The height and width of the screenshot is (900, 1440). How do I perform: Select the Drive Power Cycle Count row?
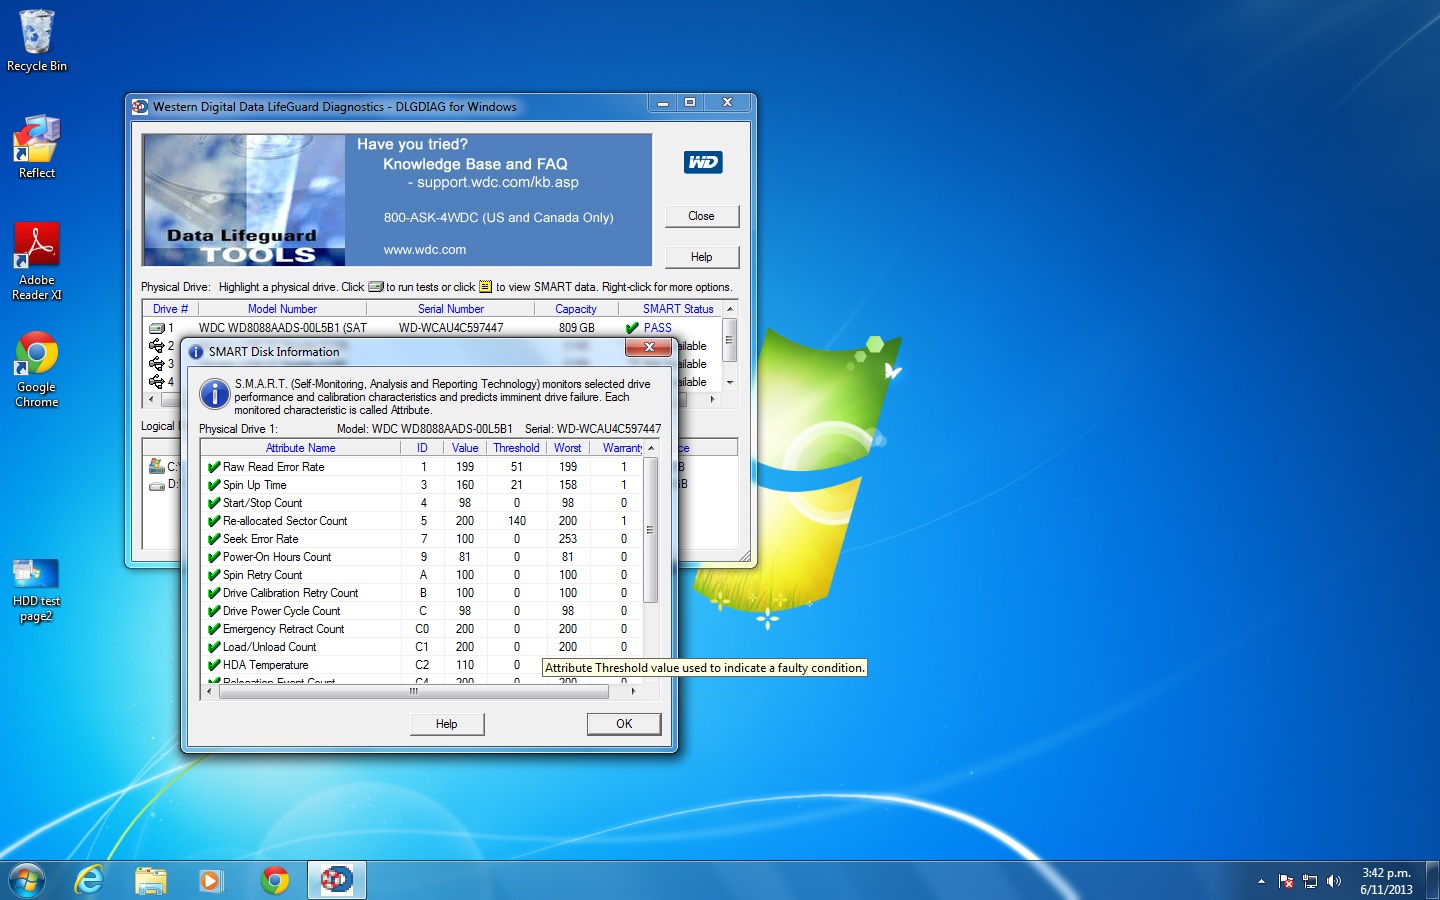(422, 611)
